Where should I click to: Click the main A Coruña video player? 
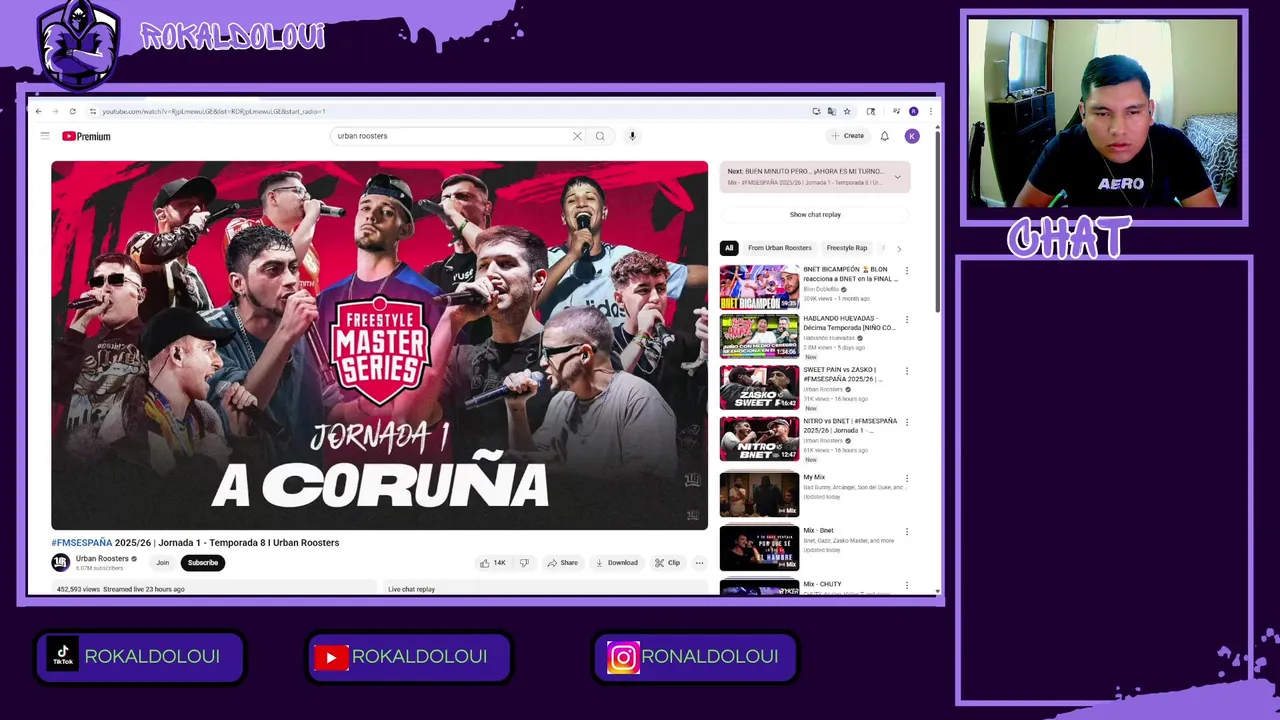pos(380,345)
